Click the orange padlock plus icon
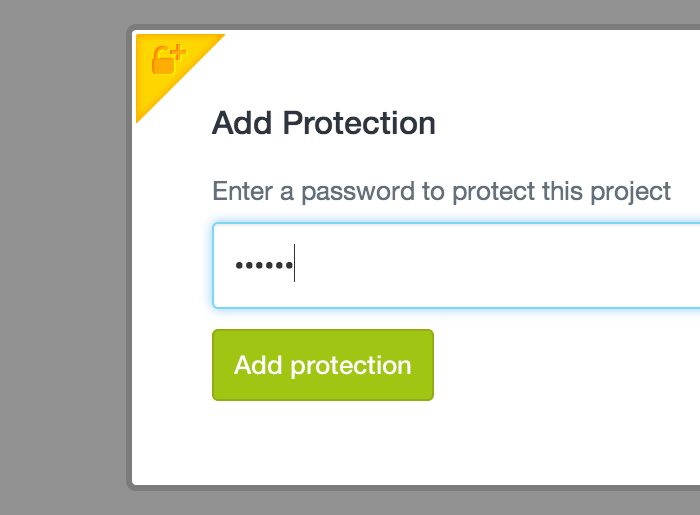Viewport: 700px width, 515px height. click(x=169, y=59)
